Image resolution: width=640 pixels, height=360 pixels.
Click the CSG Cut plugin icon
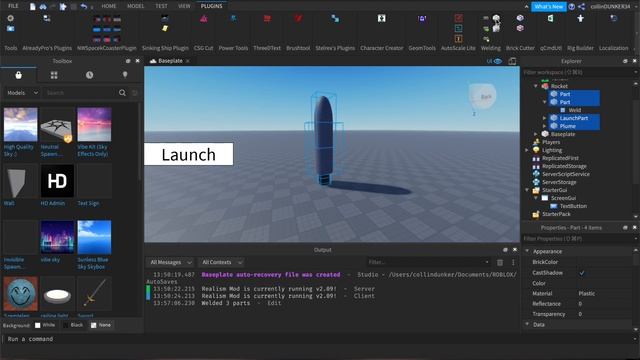[x=203, y=19]
